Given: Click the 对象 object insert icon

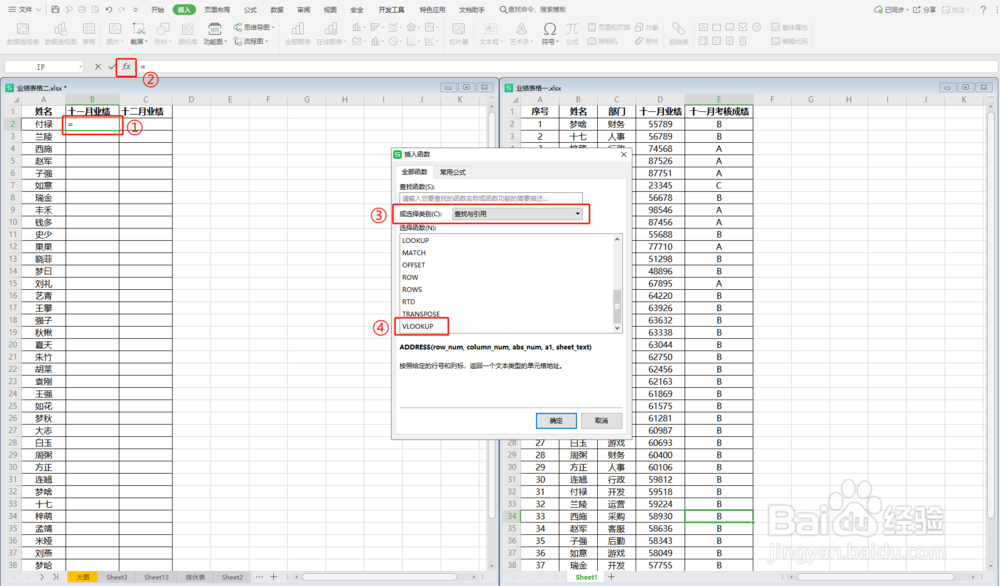Looking at the screenshot, I should click(x=647, y=27).
